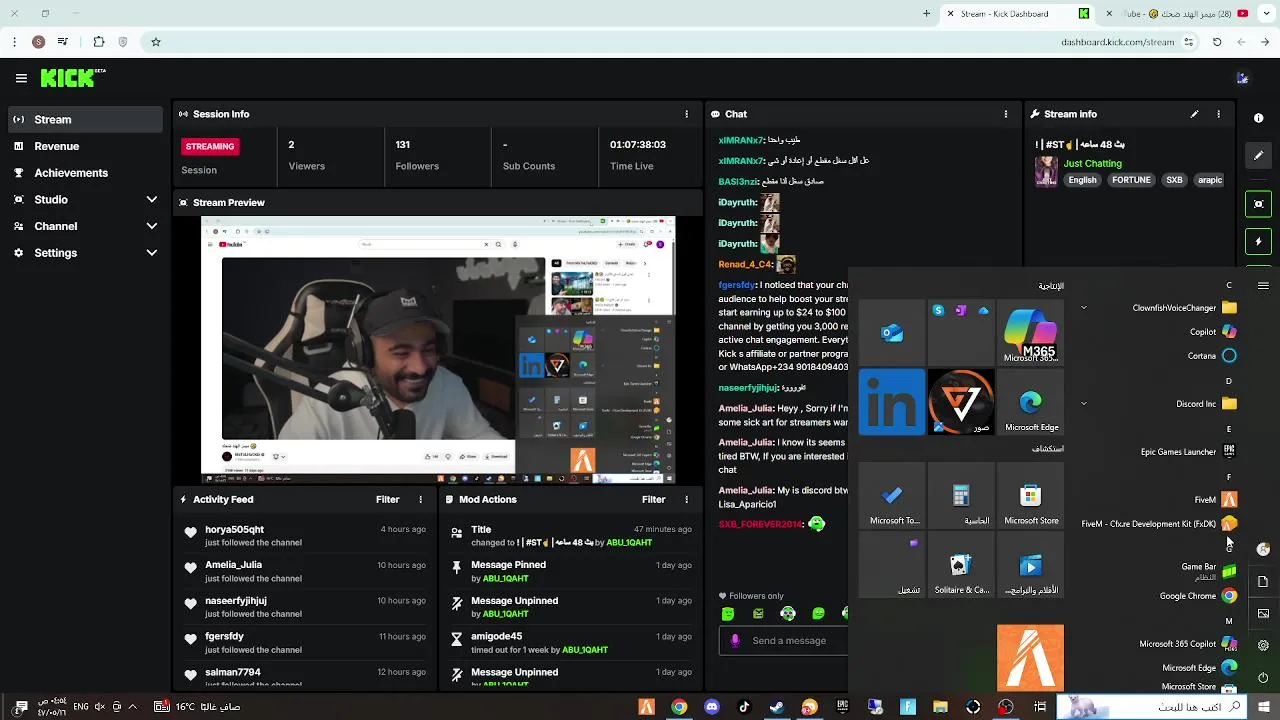Open Activity Feed options menu
The height and width of the screenshot is (720, 1280).
click(420, 499)
